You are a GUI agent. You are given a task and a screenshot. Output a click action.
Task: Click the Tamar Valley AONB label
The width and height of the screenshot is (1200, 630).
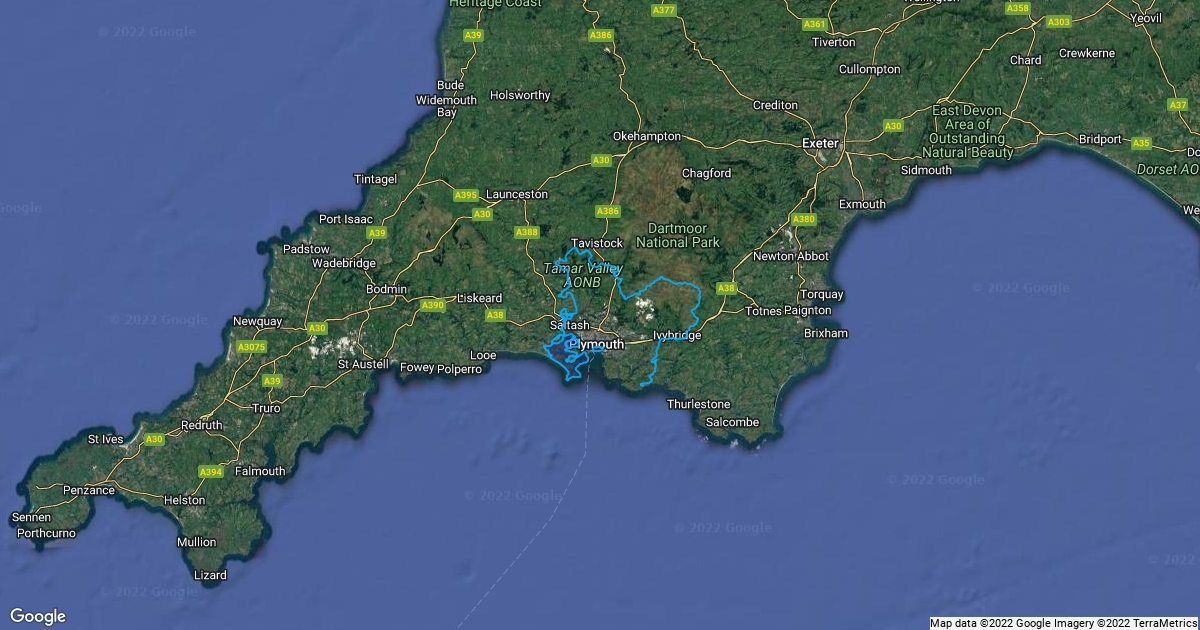(x=582, y=276)
